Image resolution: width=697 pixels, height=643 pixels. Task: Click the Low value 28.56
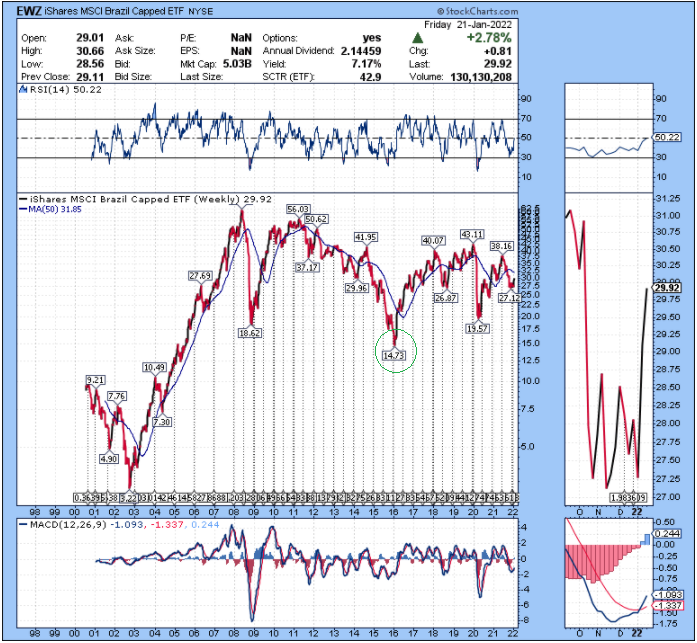point(90,64)
